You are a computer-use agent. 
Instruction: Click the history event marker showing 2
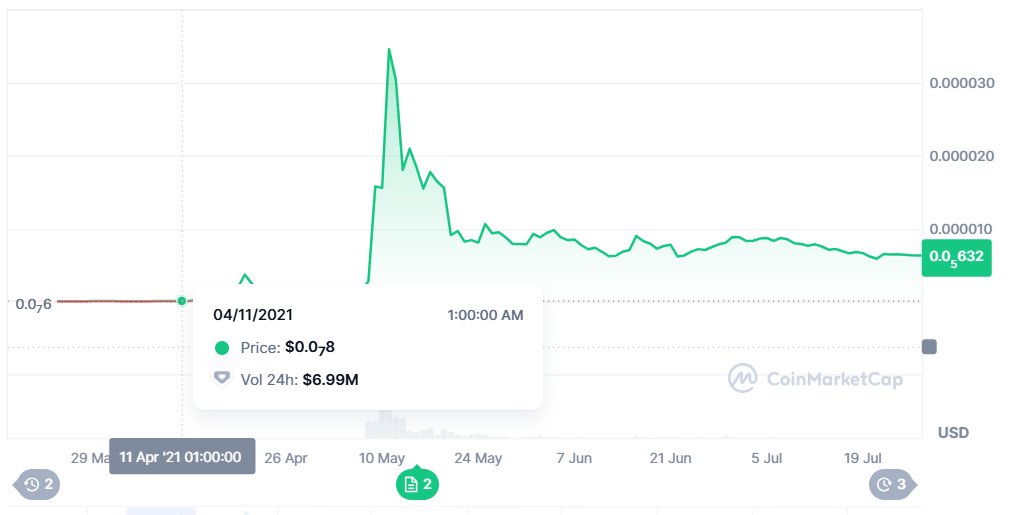pos(39,485)
